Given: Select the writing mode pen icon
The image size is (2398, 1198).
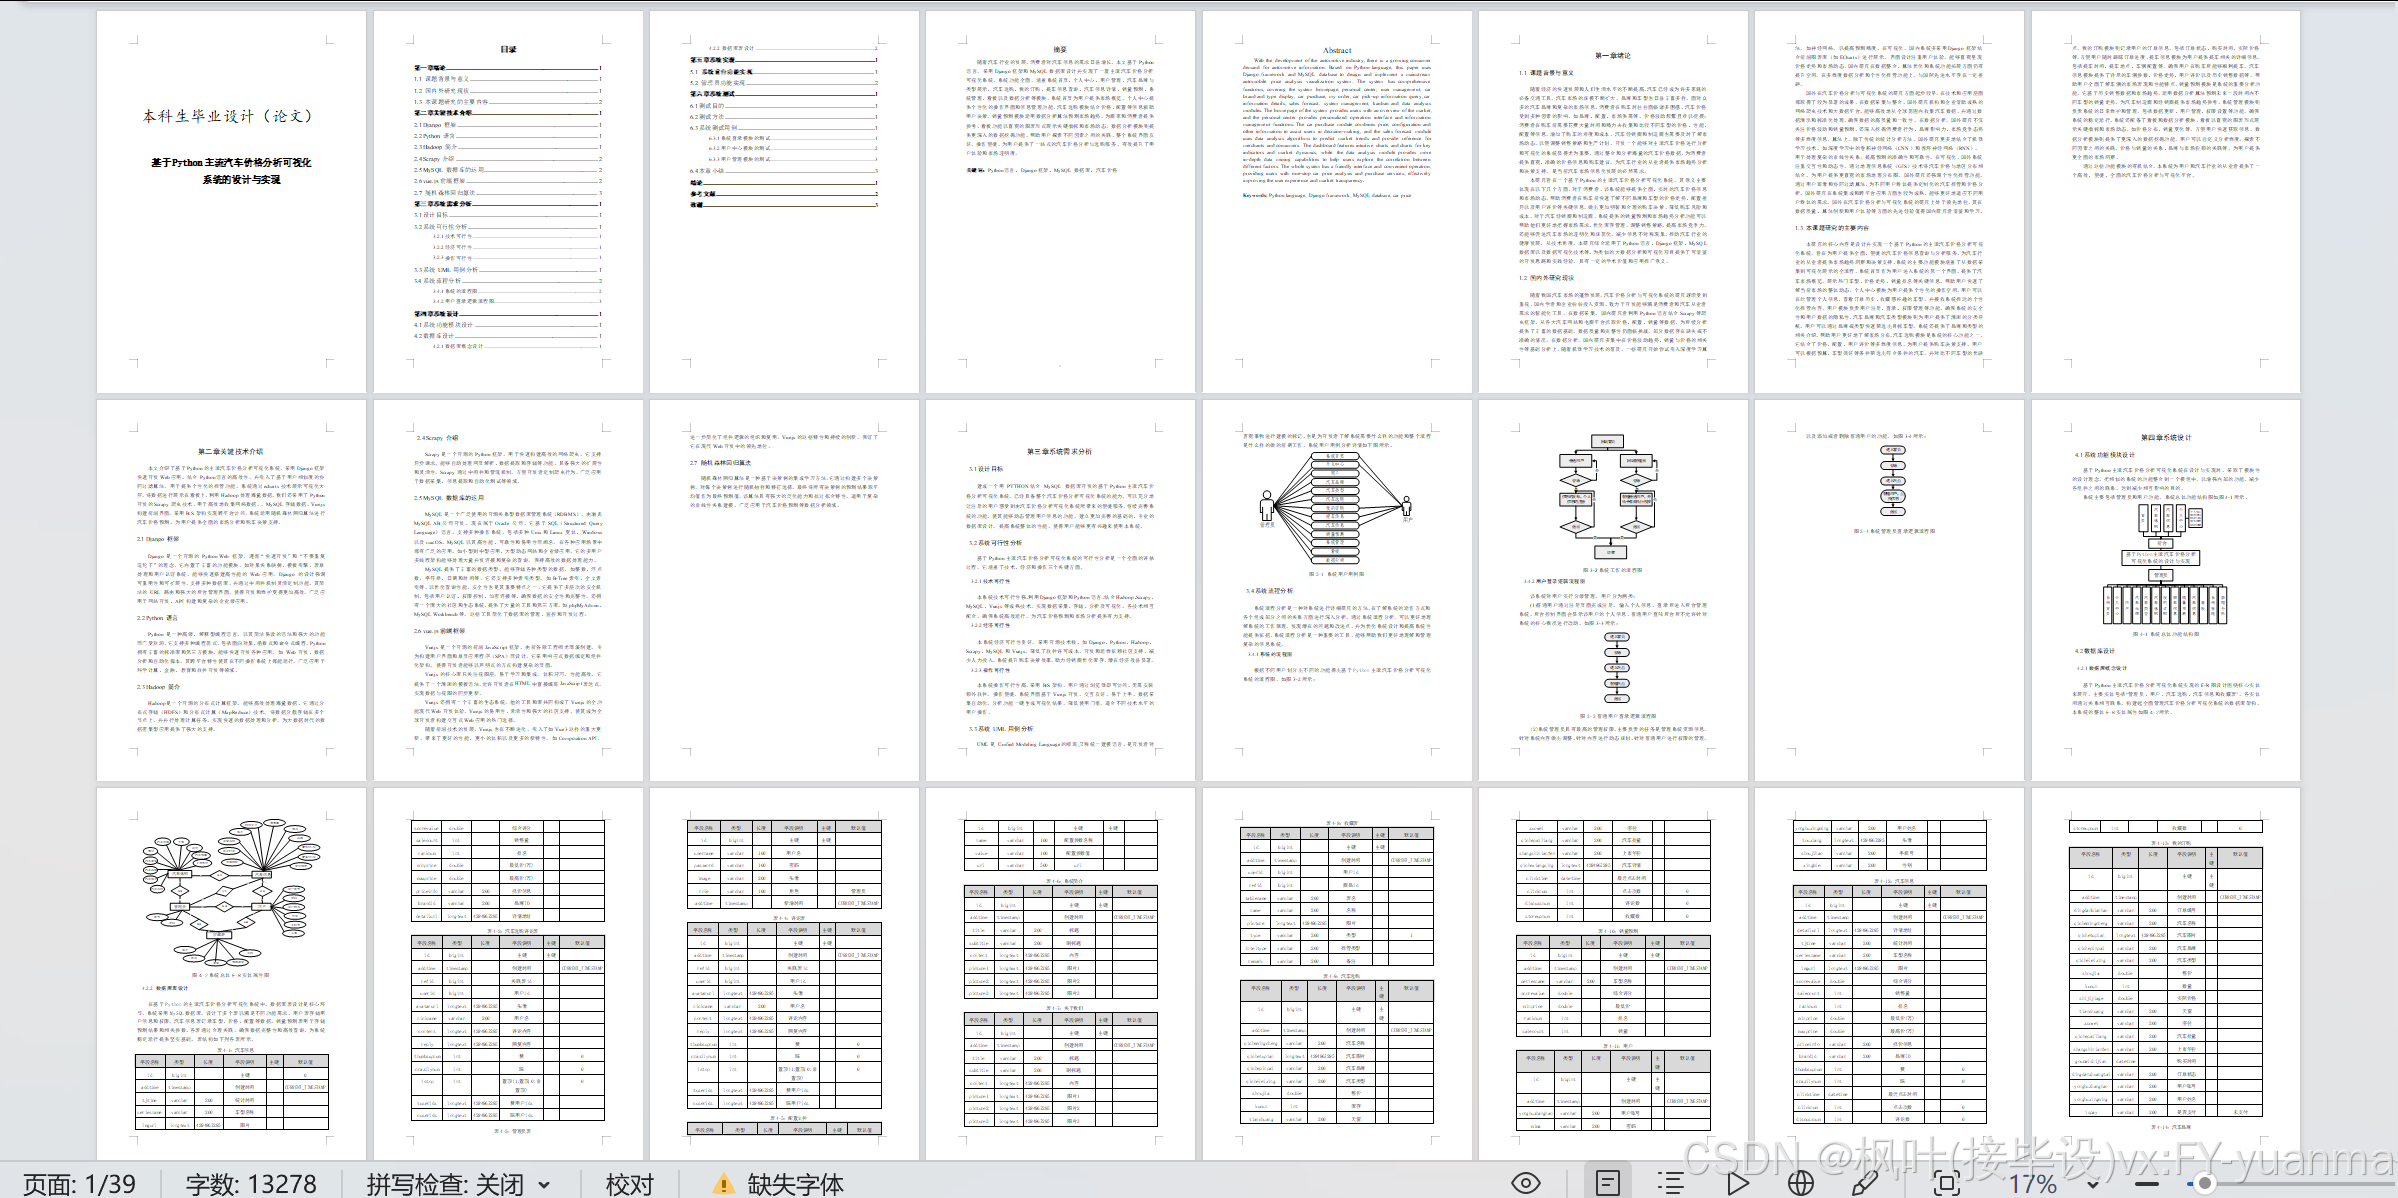Looking at the screenshot, I should [x=1864, y=1183].
